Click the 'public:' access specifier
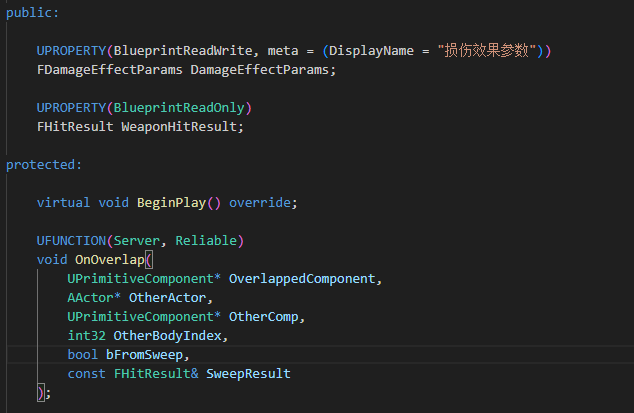The width and height of the screenshot is (634, 413). coord(32,13)
